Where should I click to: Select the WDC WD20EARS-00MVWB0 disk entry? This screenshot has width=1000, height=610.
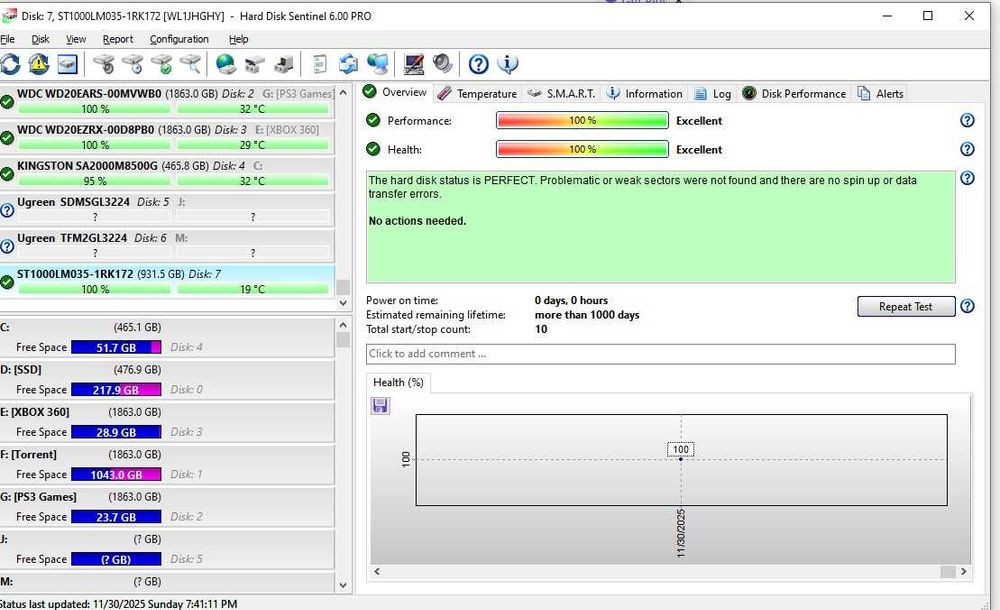tap(167, 101)
